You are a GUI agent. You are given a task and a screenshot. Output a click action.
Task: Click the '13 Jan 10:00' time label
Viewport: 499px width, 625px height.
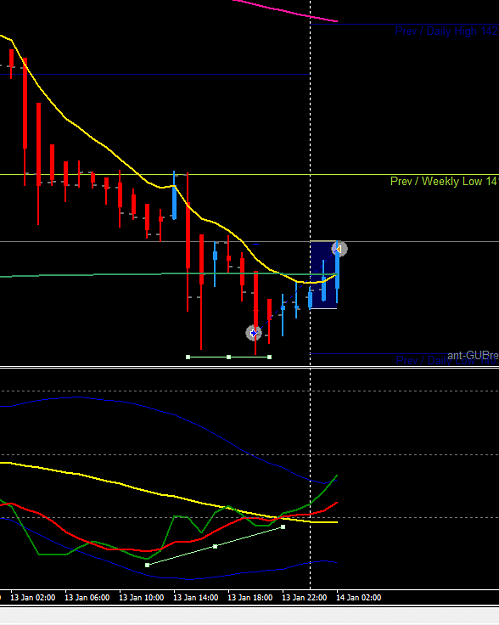click(141, 597)
